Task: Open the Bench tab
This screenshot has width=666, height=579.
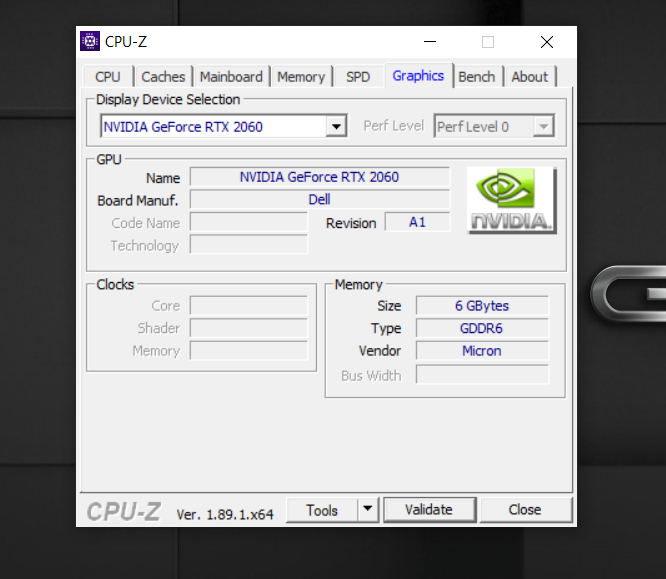Action: [477, 77]
